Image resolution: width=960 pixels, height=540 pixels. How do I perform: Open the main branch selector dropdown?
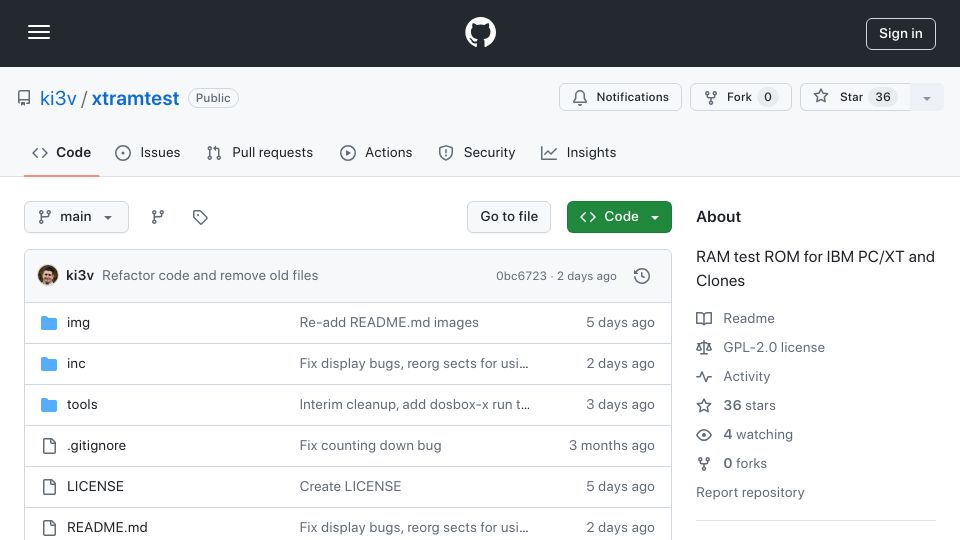[77, 217]
